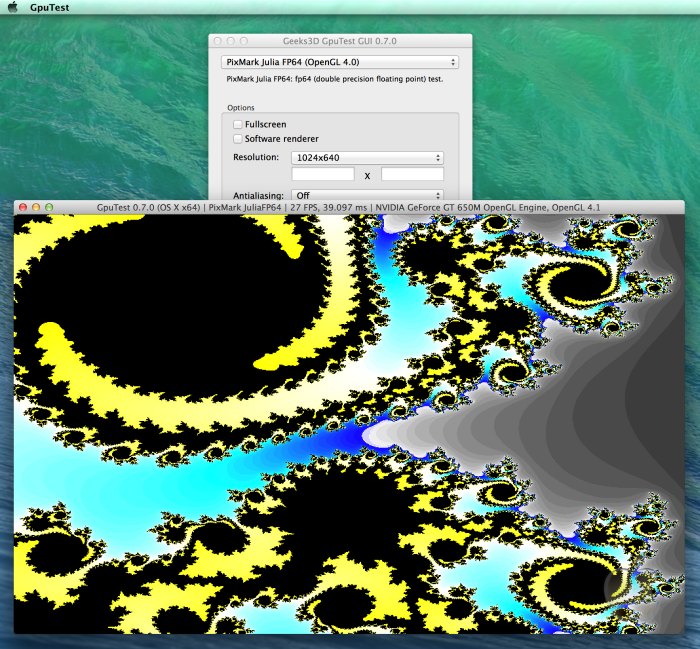The width and height of the screenshot is (700, 649).
Task: Minimize the GpuTest render window
Action: 36,207
